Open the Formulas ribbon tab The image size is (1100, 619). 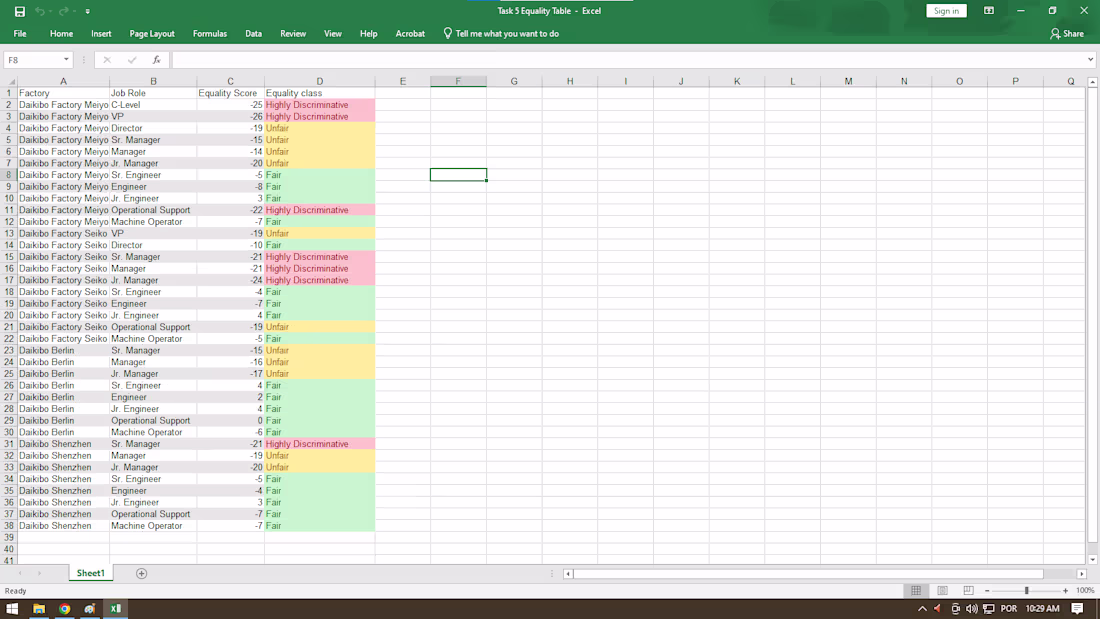(210, 34)
